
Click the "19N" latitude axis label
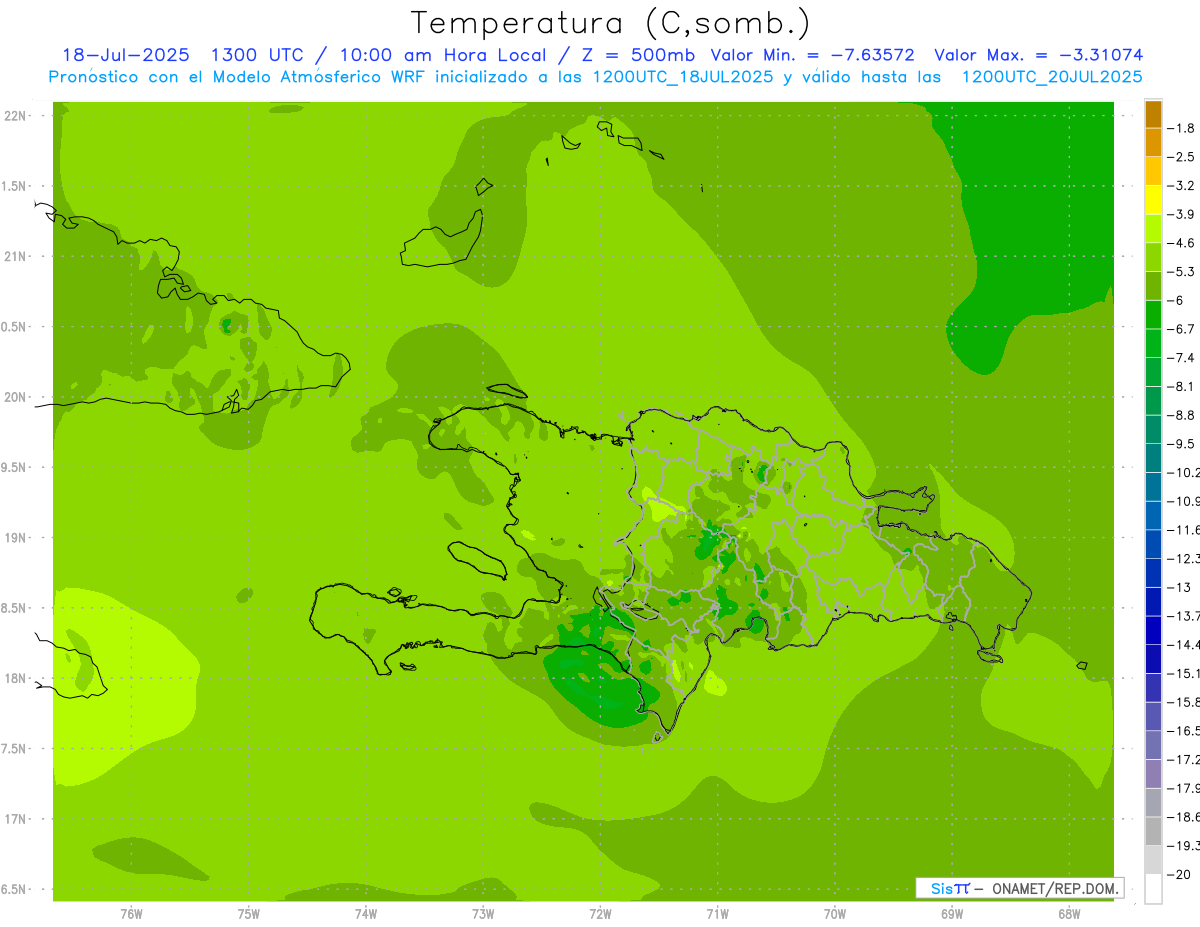(17, 538)
